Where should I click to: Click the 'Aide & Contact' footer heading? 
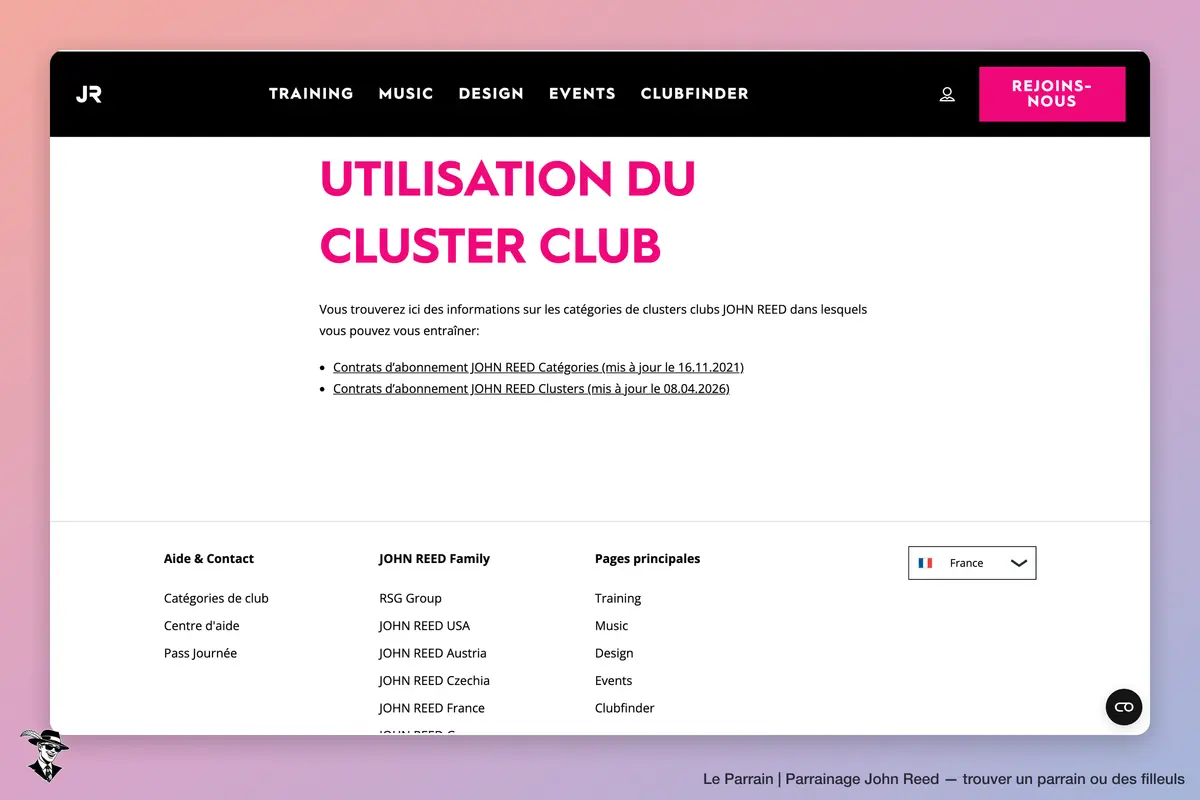[209, 559]
